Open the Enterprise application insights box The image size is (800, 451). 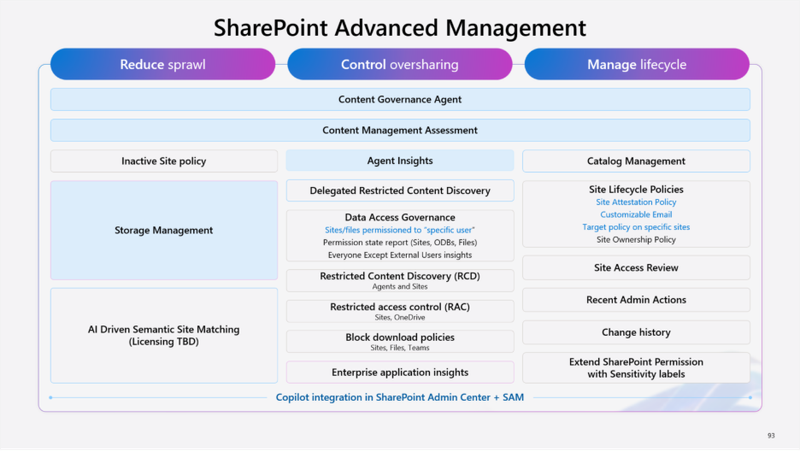tap(400, 372)
